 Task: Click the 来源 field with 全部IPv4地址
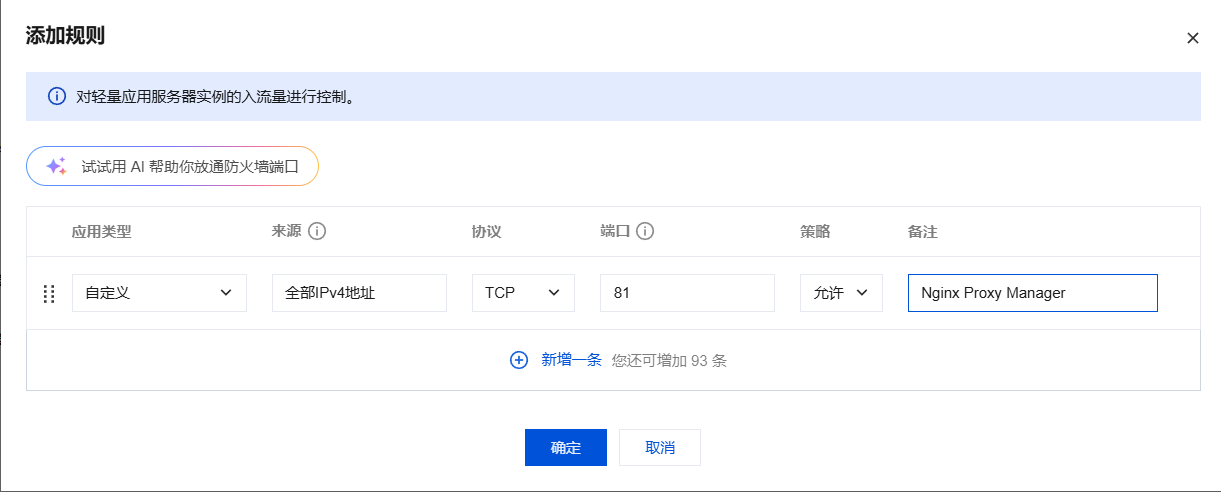point(359,293)
